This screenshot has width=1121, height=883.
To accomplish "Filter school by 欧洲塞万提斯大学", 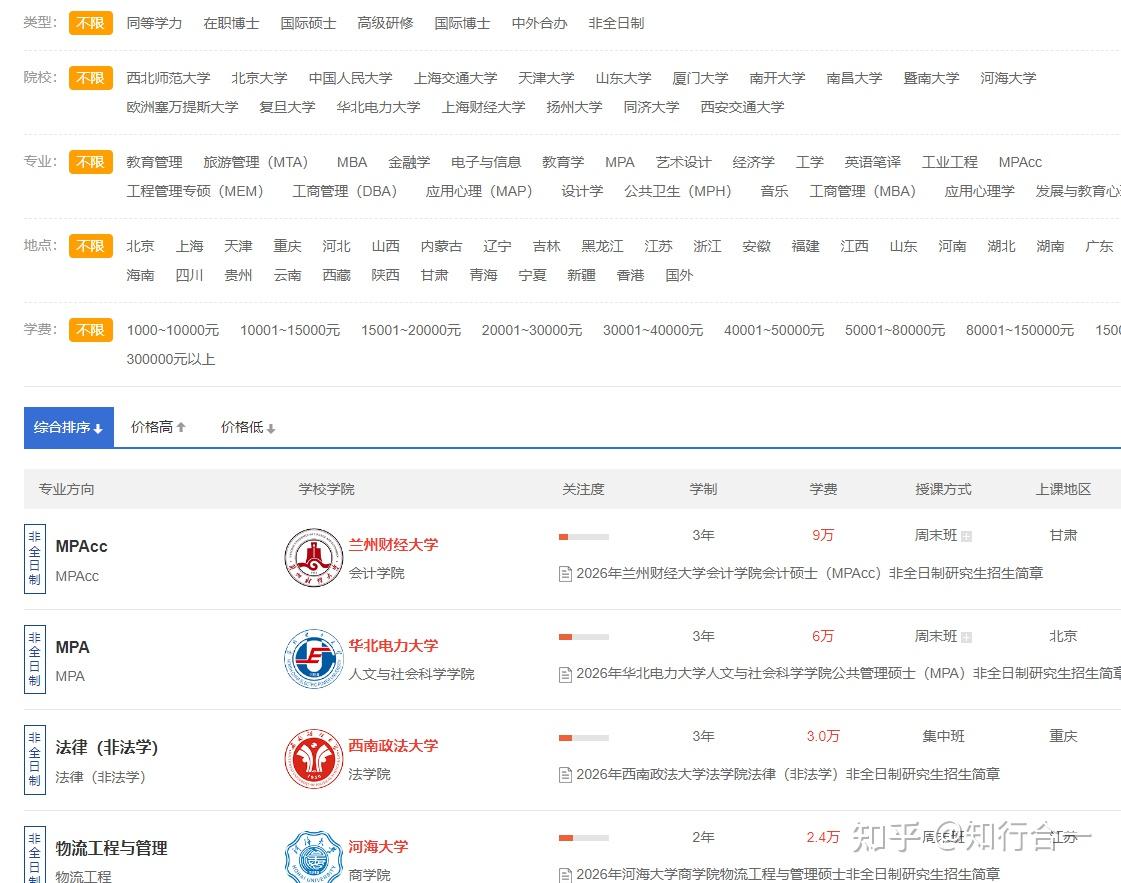I will [x=182, y=107].
